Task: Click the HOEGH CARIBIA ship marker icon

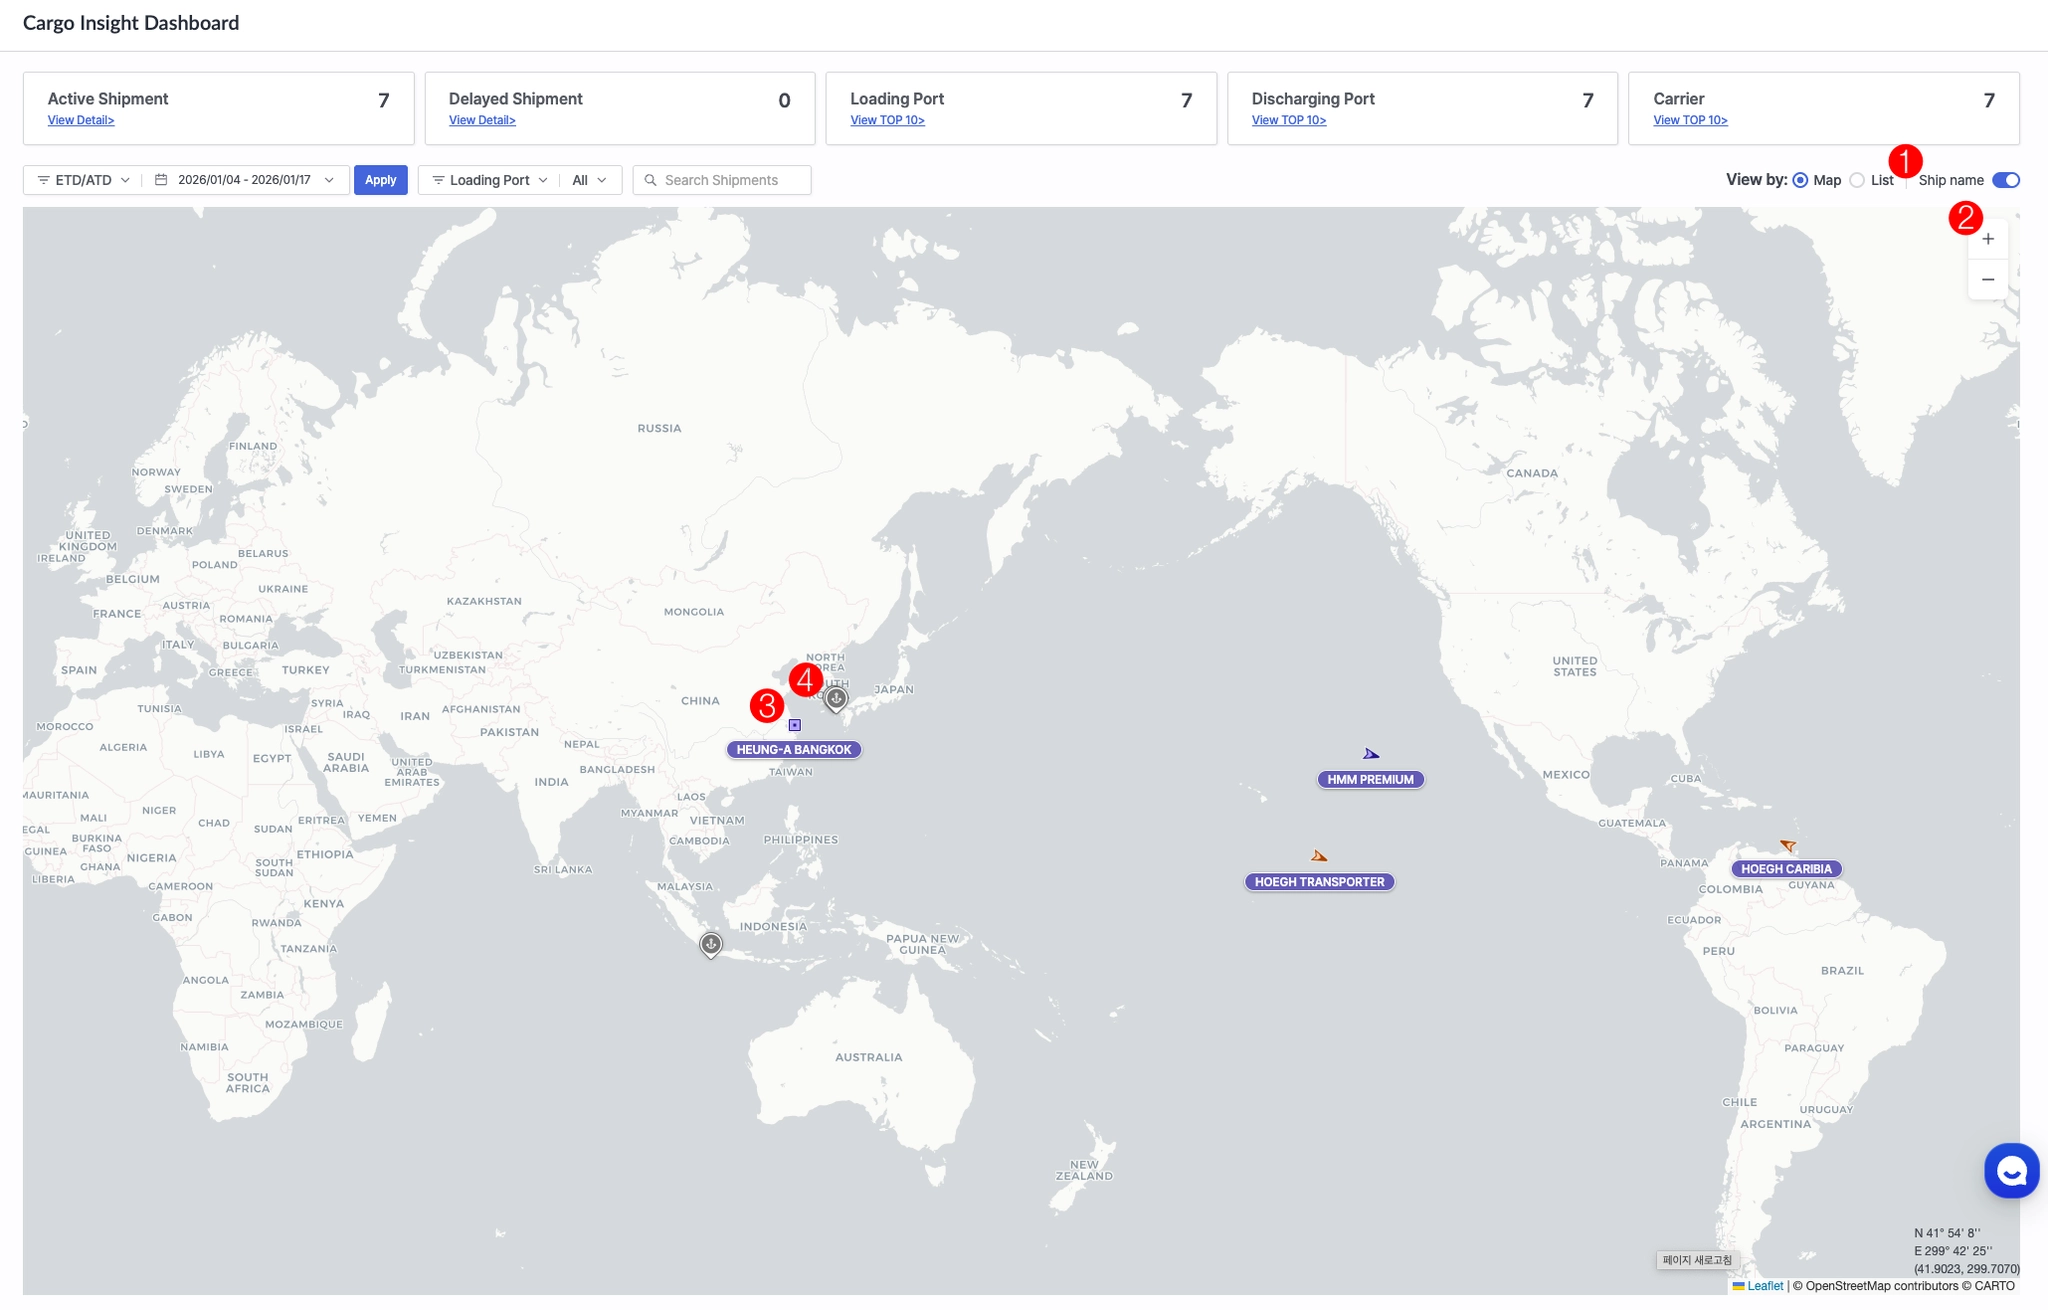Action: (1788, 846)
